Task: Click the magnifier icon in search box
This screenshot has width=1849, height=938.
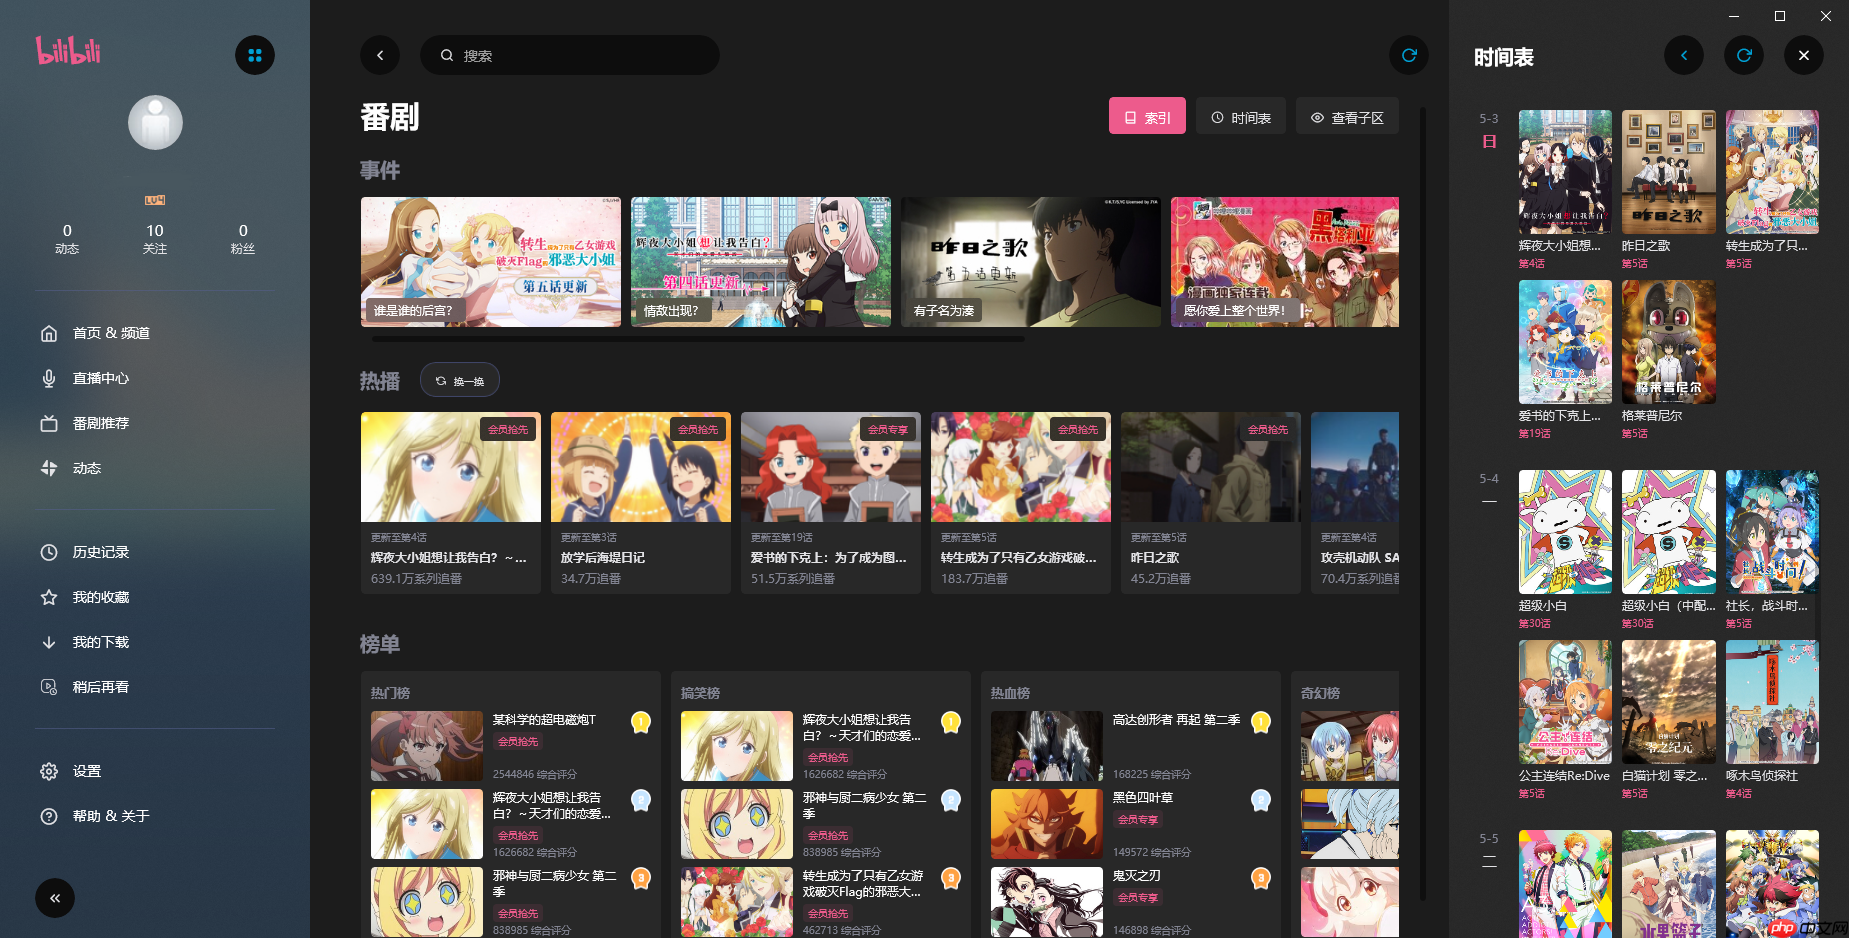Action: (447, 55)
